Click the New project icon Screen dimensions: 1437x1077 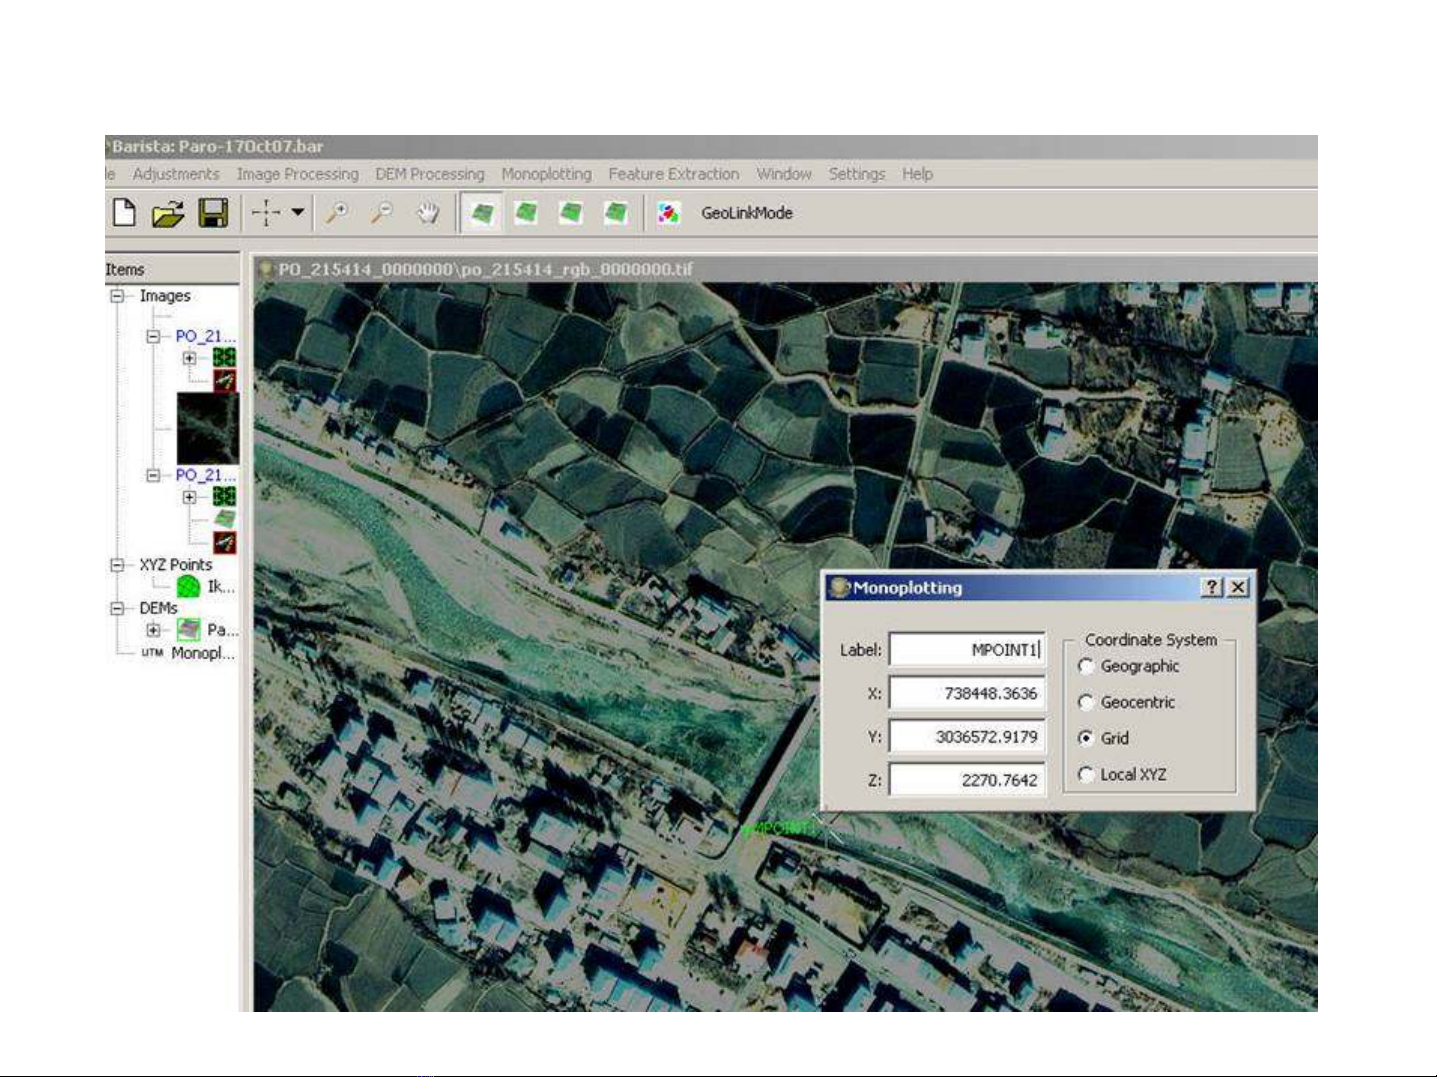(124, 213)
